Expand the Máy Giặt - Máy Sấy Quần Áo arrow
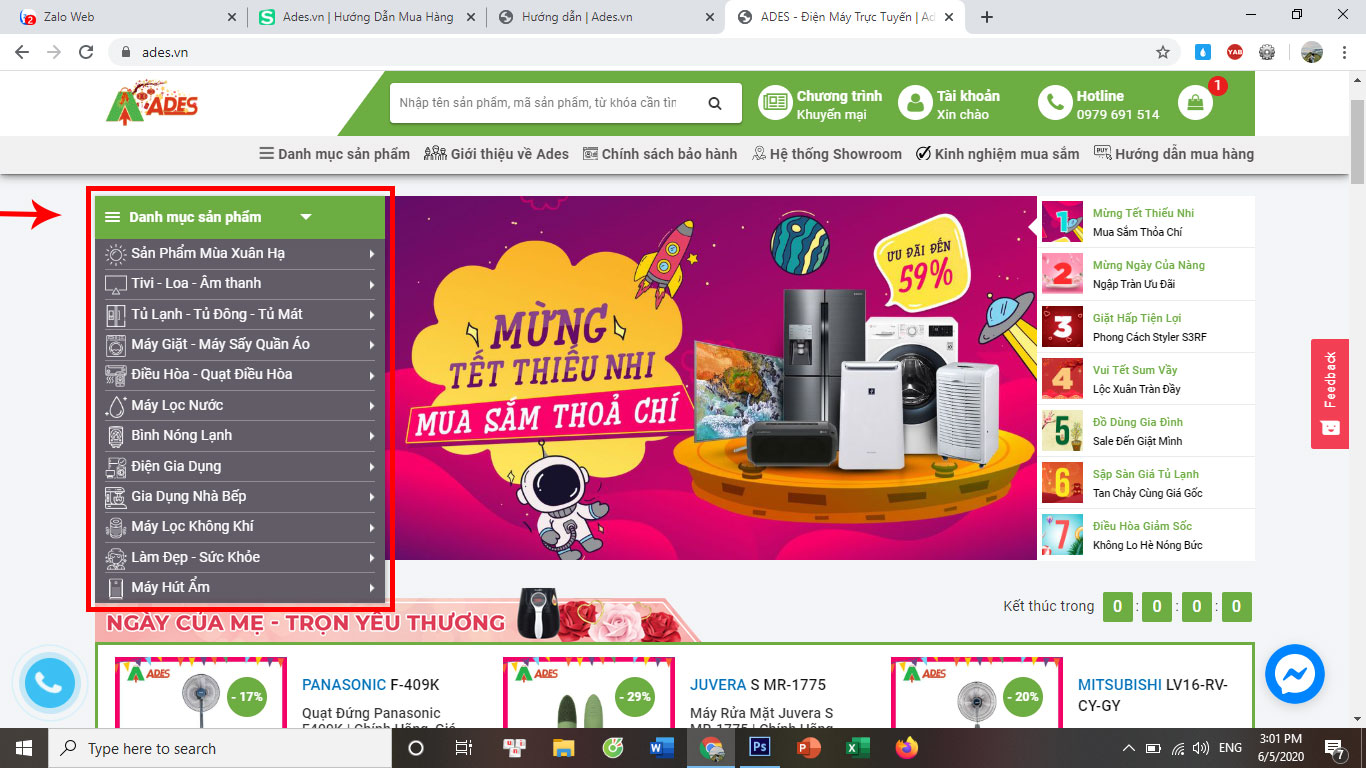Image resolution: width=1366 pixels, height=768 pixels. 371,345
